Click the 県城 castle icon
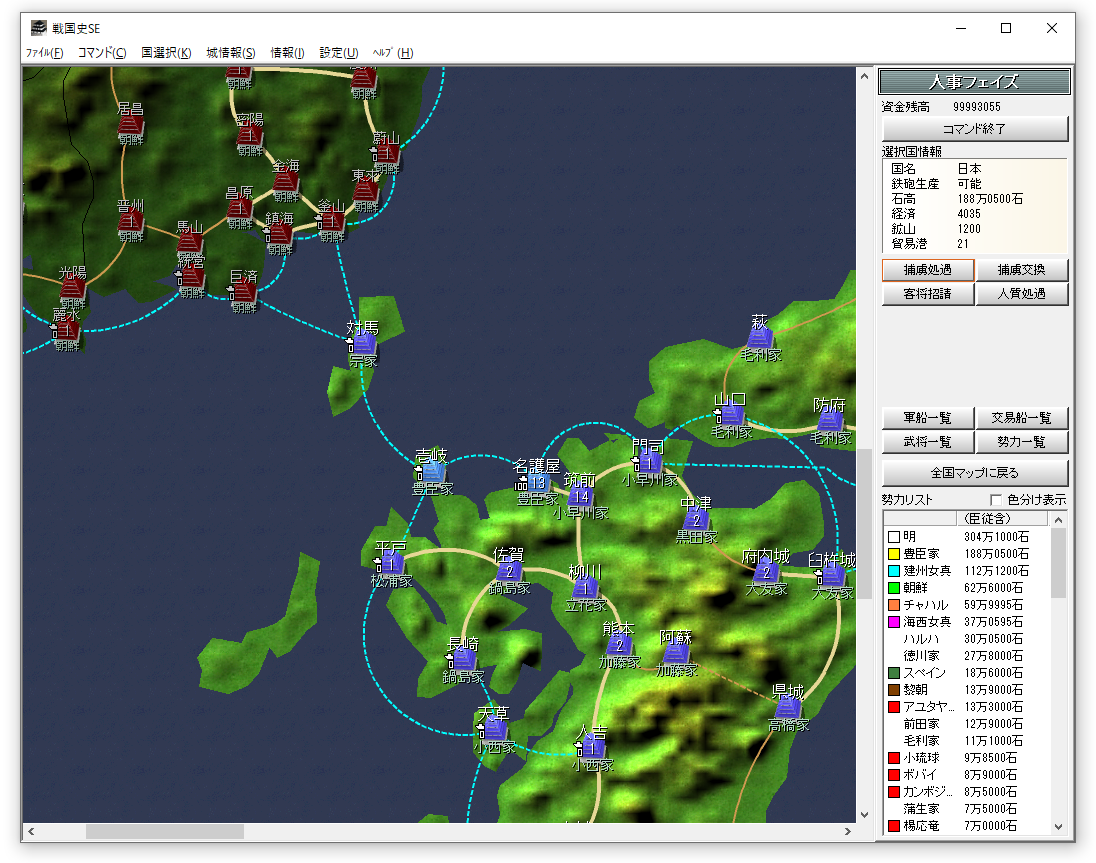This screenshot has width=1096, height=863. point(789,708)
